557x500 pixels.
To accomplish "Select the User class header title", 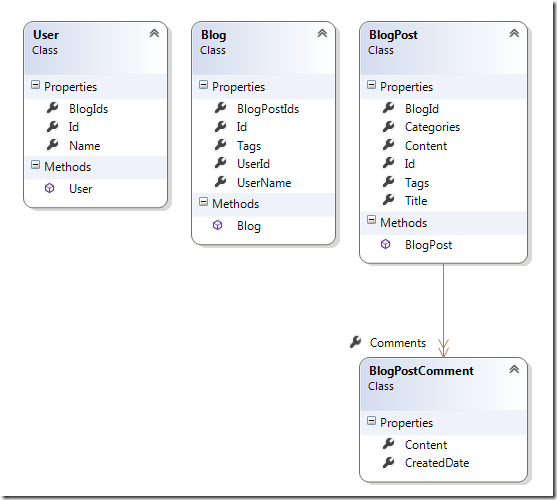I will [x=46, y=35].
